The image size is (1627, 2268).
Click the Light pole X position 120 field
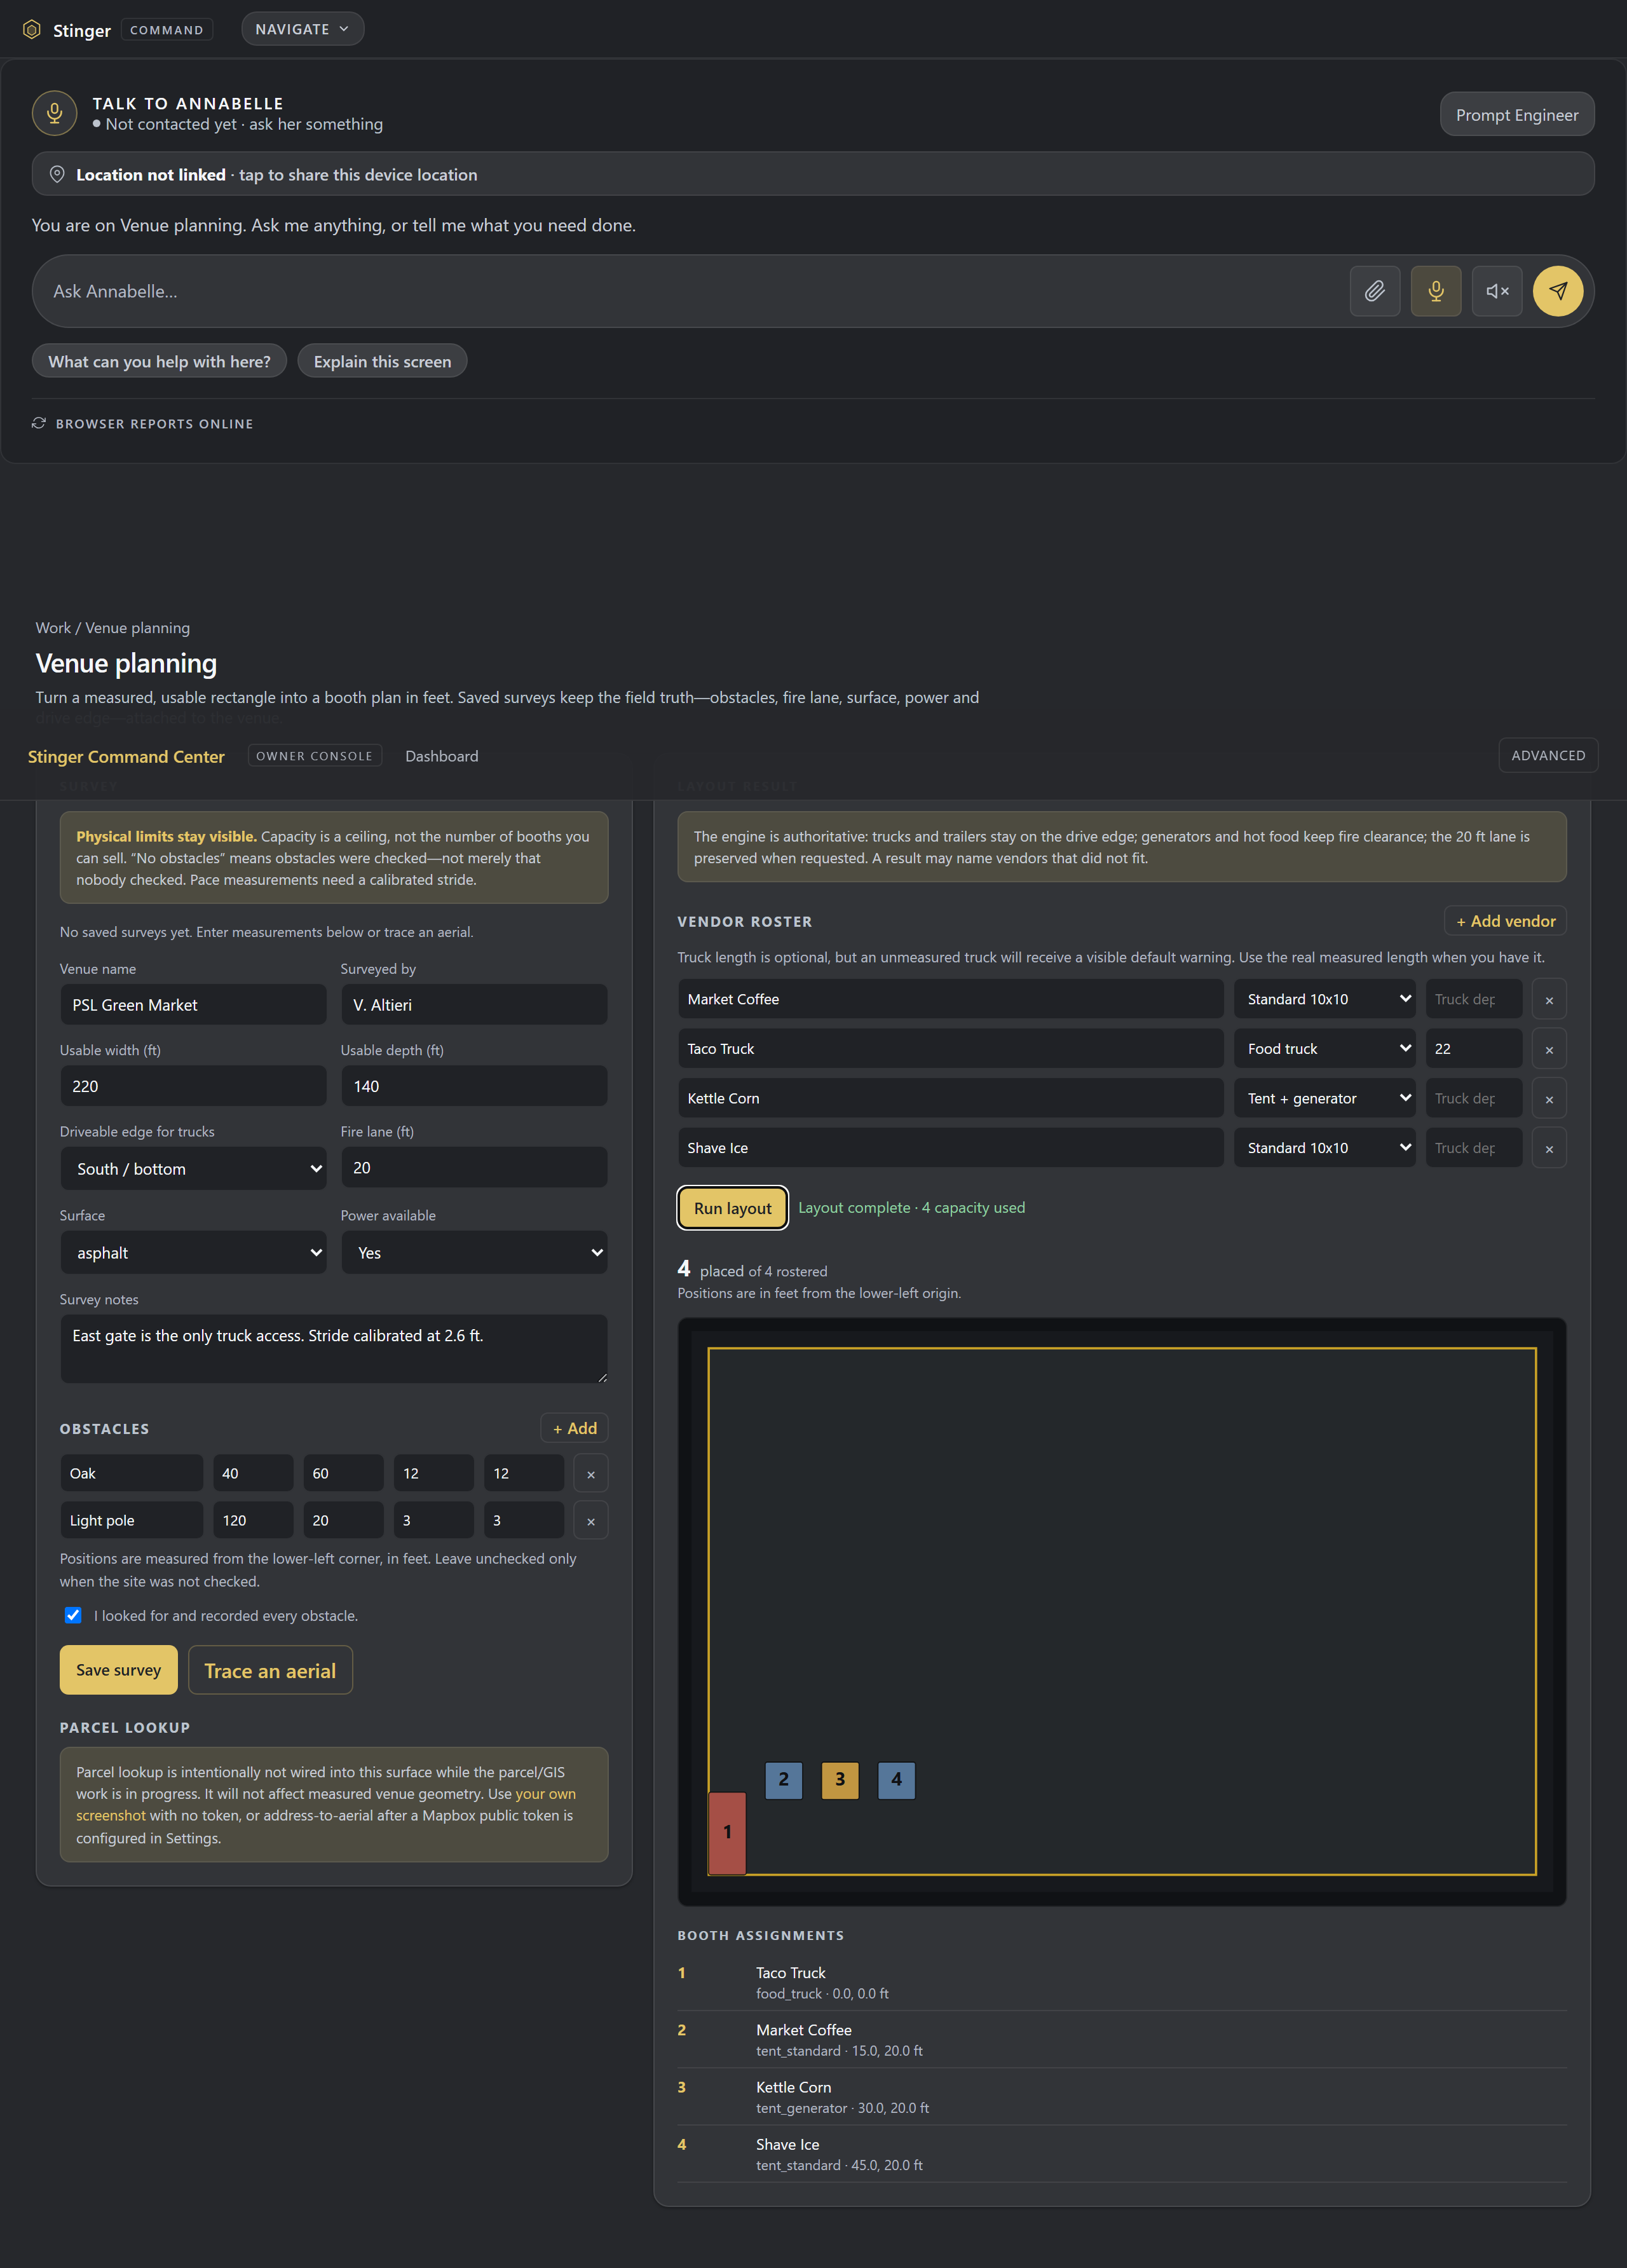coord(253,1520)
